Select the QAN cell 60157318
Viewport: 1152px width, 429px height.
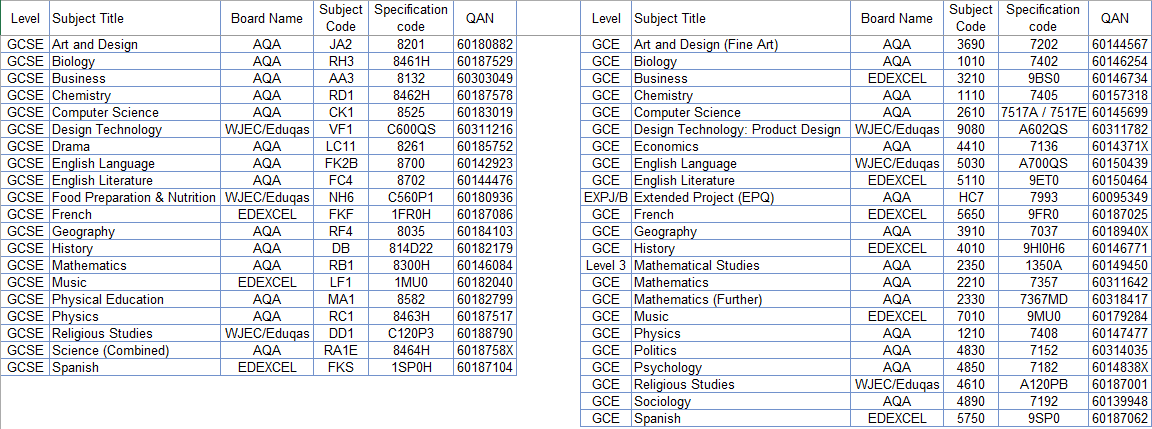(1120, 95)
